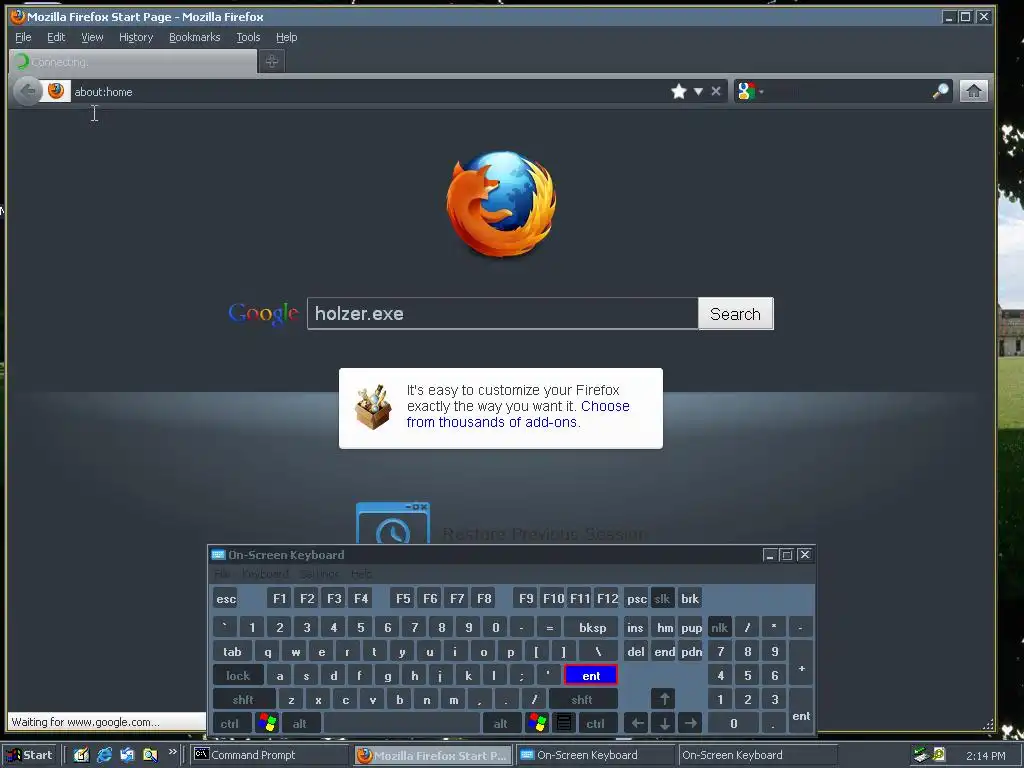Open the Keyboard menu of On-Screen Keyboard
Screen dimensions: 1024x768
coord(265,574)
